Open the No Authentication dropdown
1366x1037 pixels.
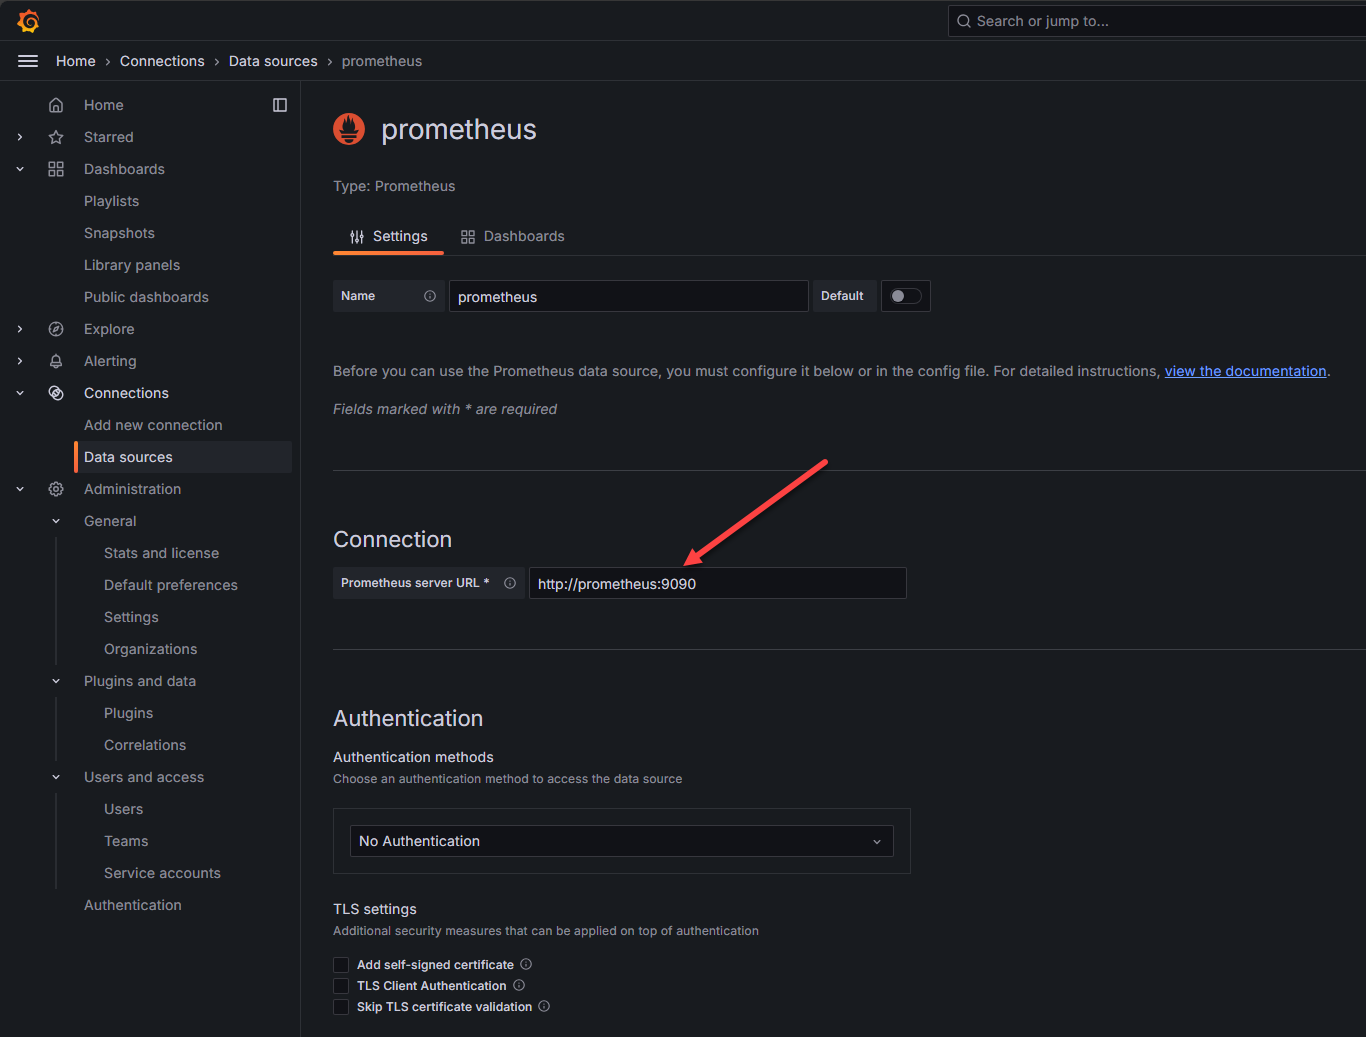620,841
